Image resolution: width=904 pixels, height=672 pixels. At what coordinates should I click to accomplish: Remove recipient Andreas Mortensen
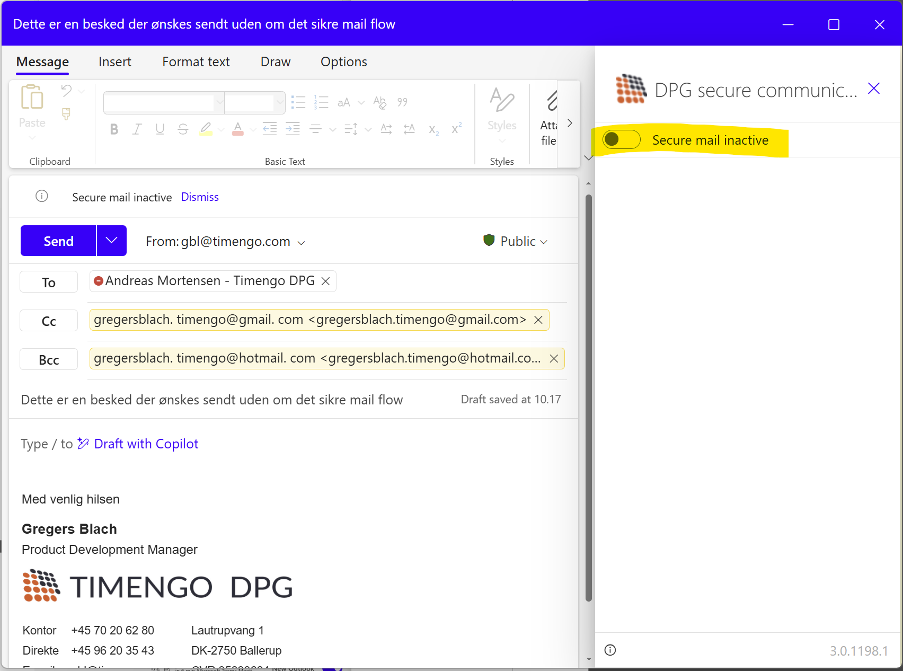[326, 281]
